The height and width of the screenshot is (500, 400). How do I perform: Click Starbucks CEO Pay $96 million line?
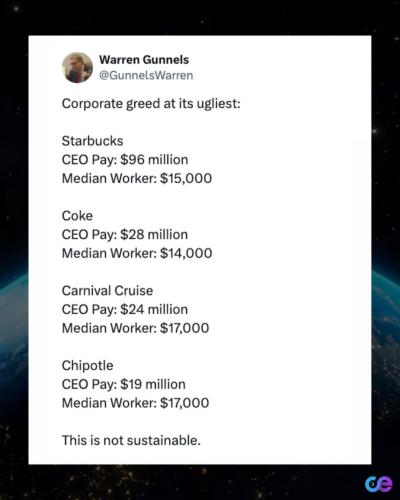(x=125, y=160)
